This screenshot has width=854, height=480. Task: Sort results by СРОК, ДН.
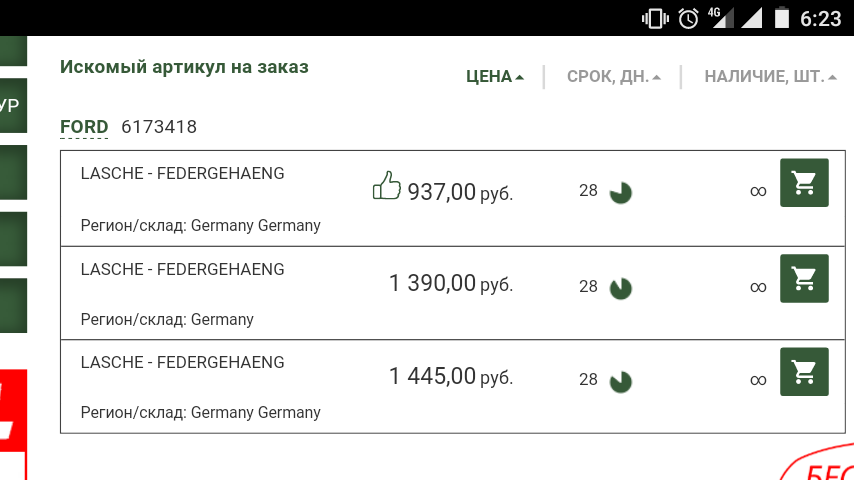[614, 76]
